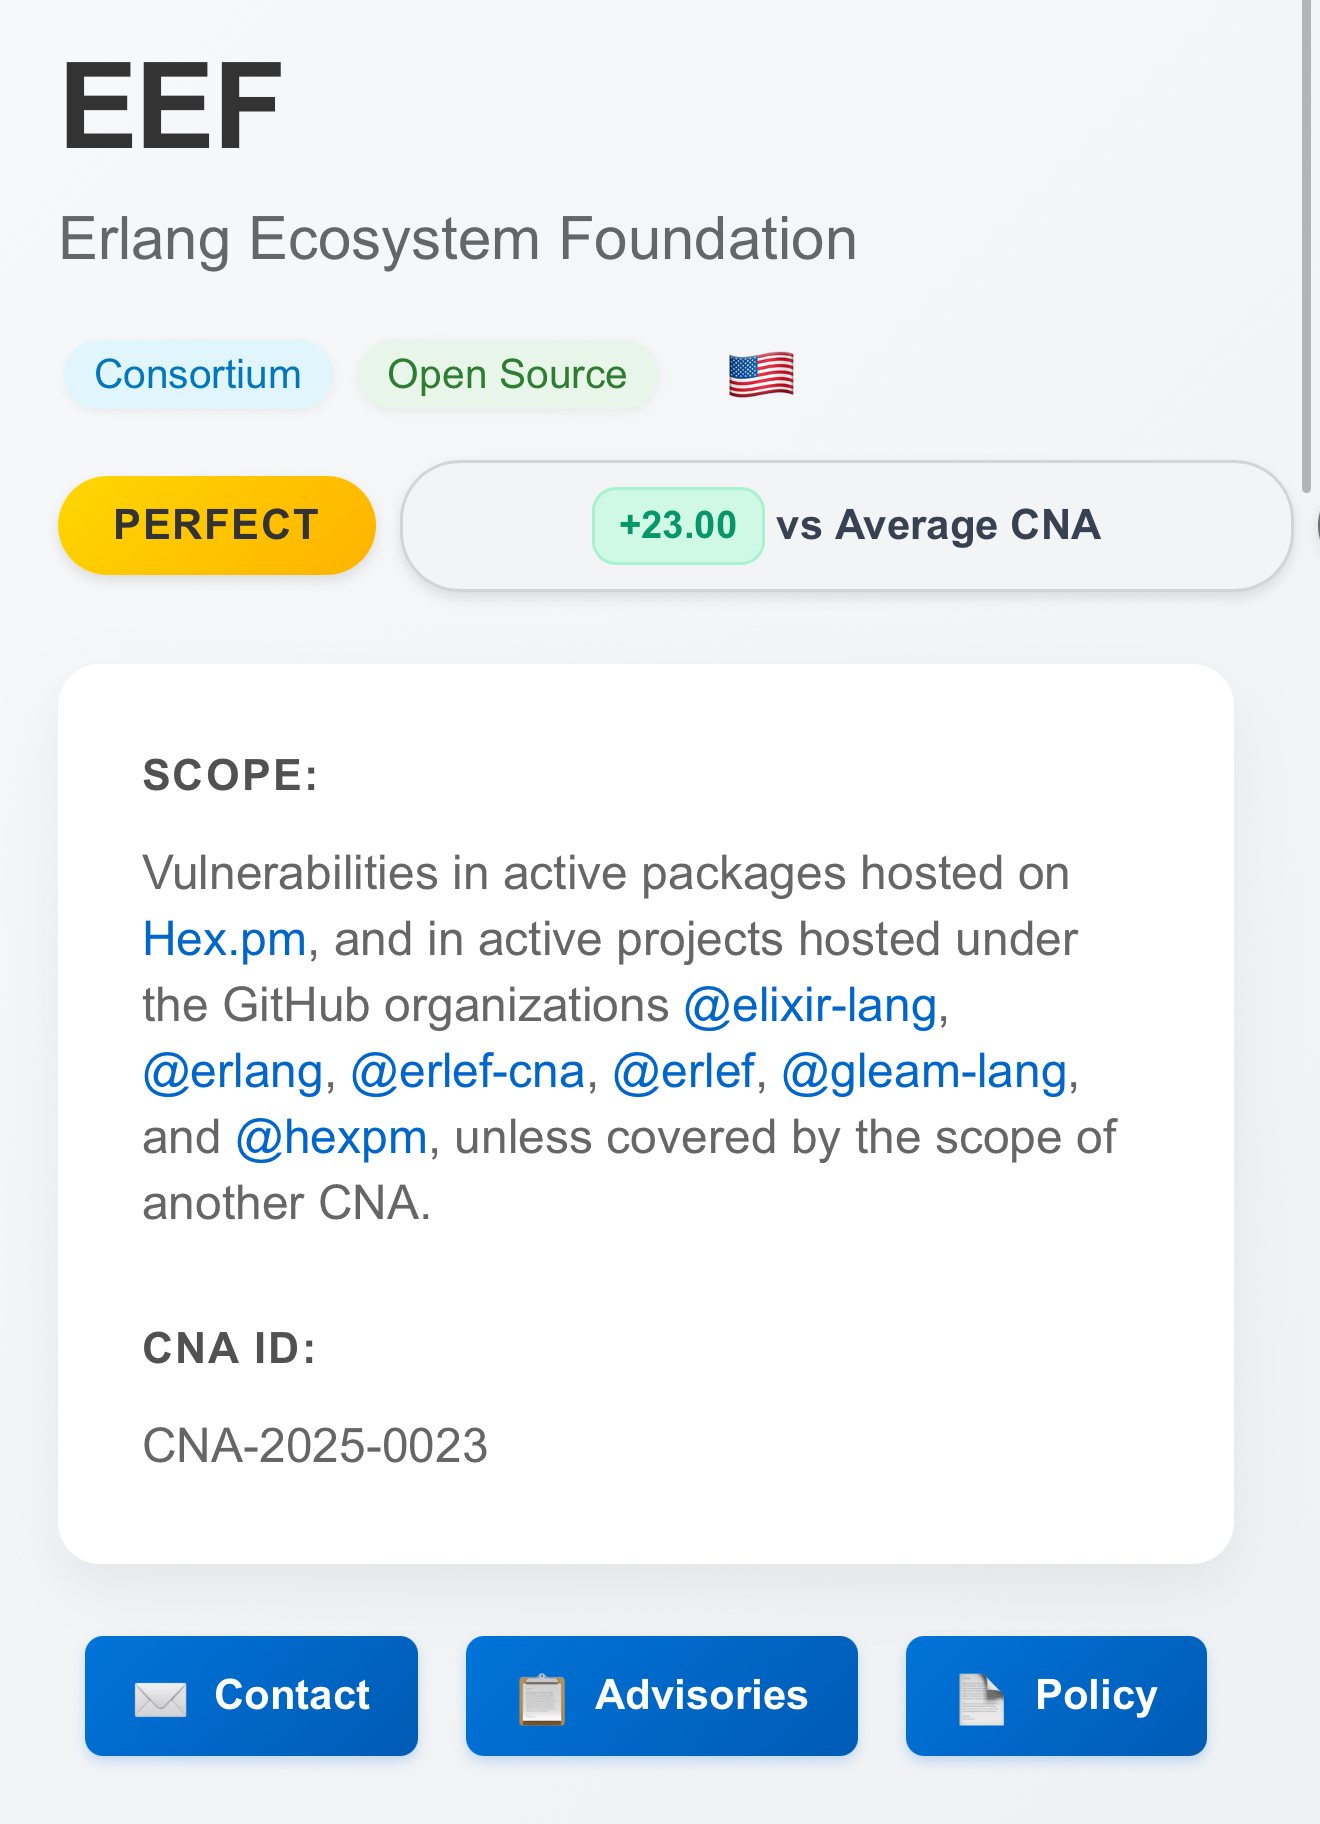Click the PERFECT rating badge

point(217,526)
